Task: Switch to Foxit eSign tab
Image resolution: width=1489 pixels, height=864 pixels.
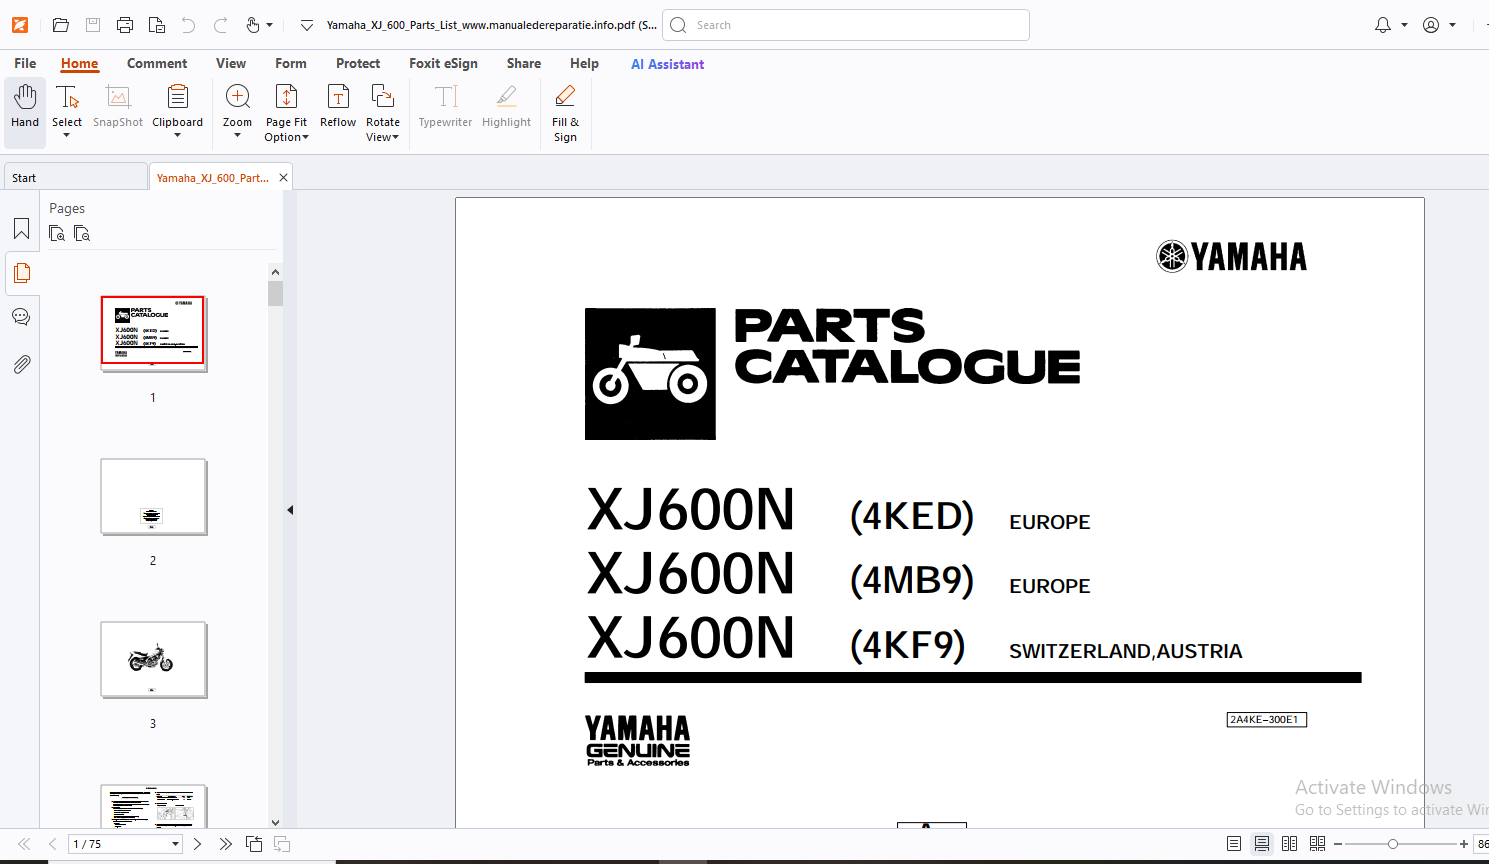Action: [x=443, y=63]
